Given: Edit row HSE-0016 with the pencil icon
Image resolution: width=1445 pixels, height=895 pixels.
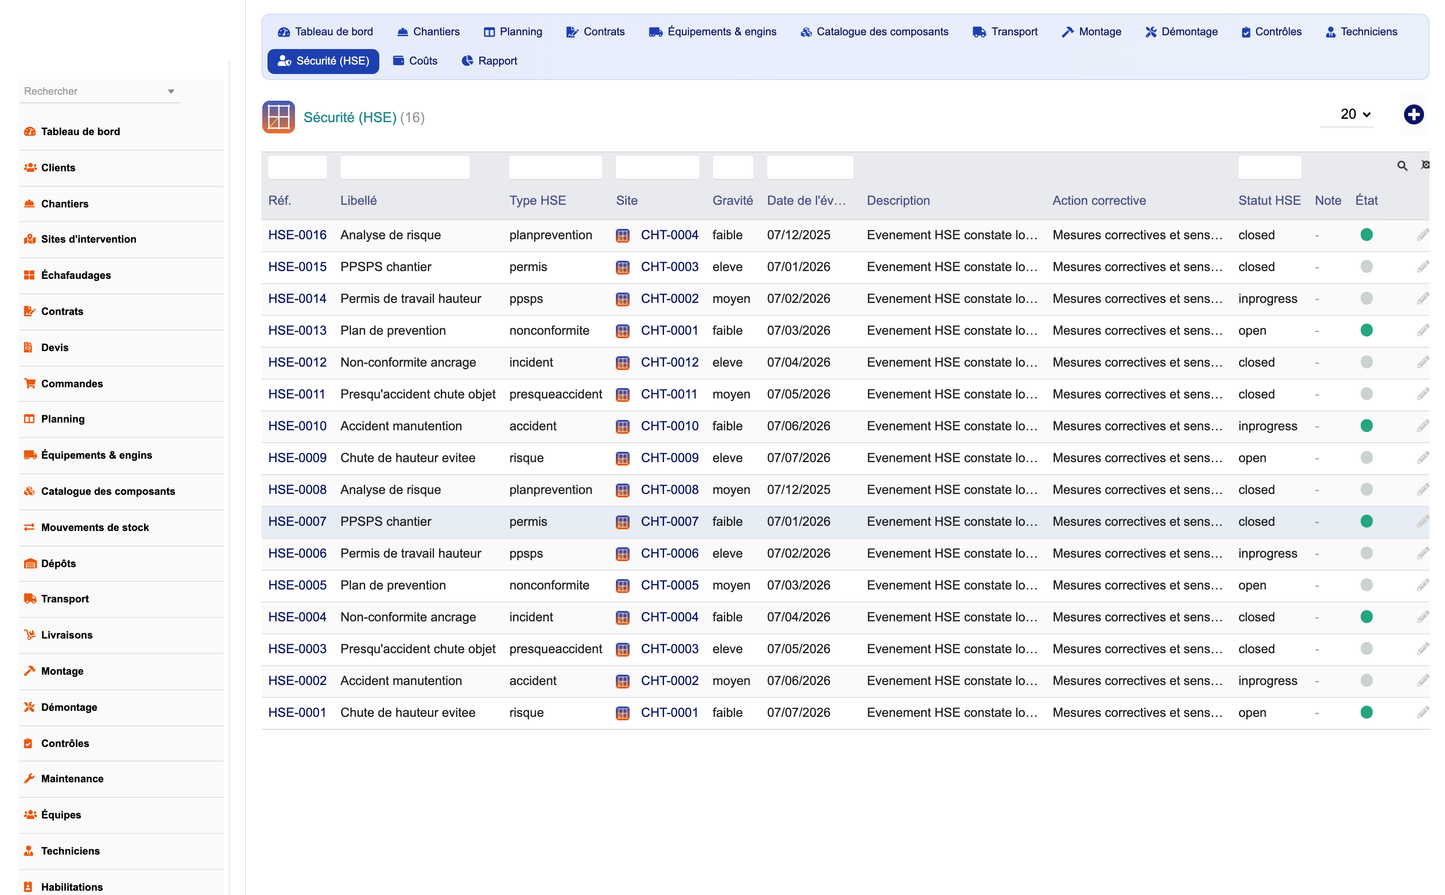Looking at the screenshot, I should point(1423,235).
